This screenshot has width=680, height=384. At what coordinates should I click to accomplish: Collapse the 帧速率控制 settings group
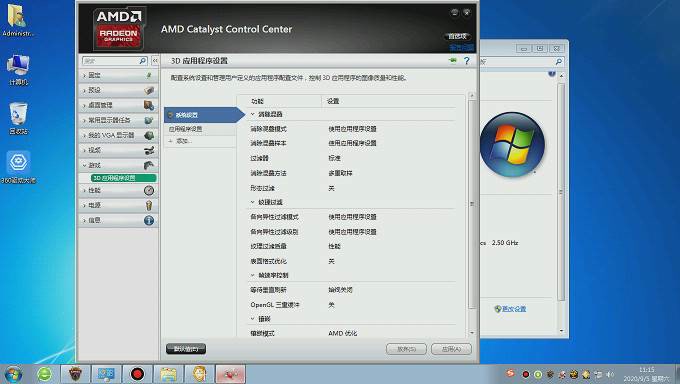(253, 275)
